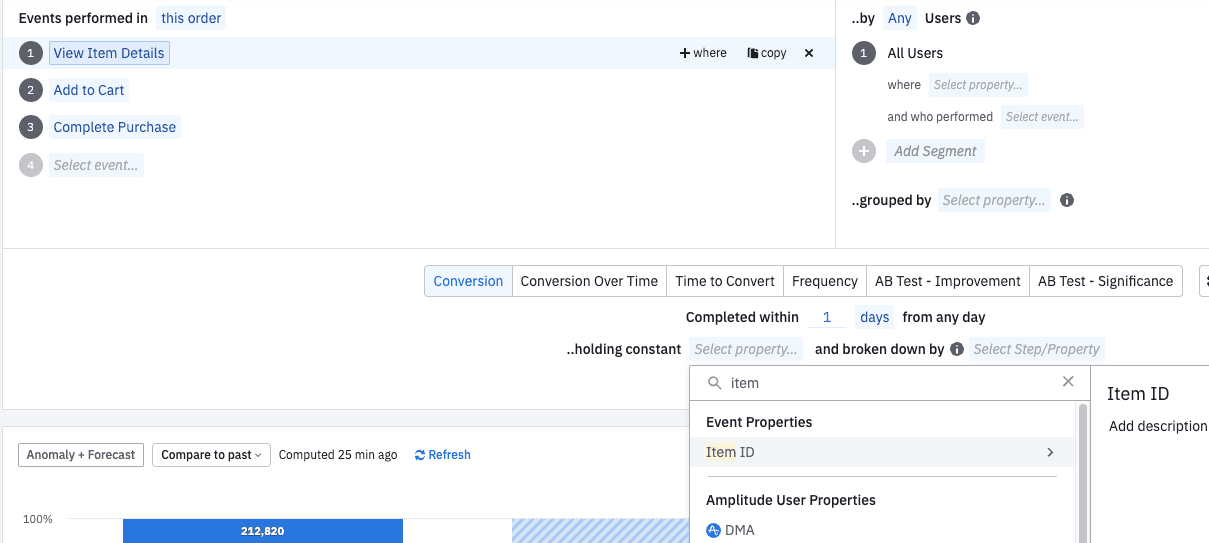Click the Add Segment button
The width and height of the screenshot is (1209, 543).
[x=935, y=151]
